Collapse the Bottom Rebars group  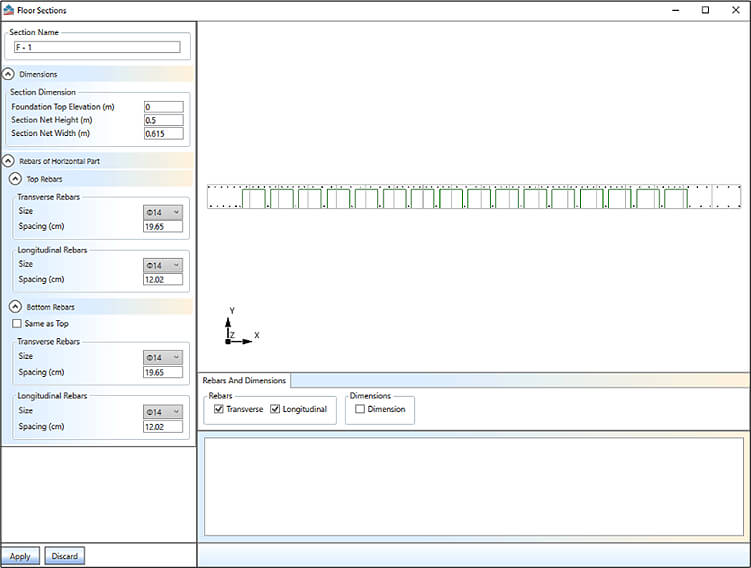coord(16,306)
